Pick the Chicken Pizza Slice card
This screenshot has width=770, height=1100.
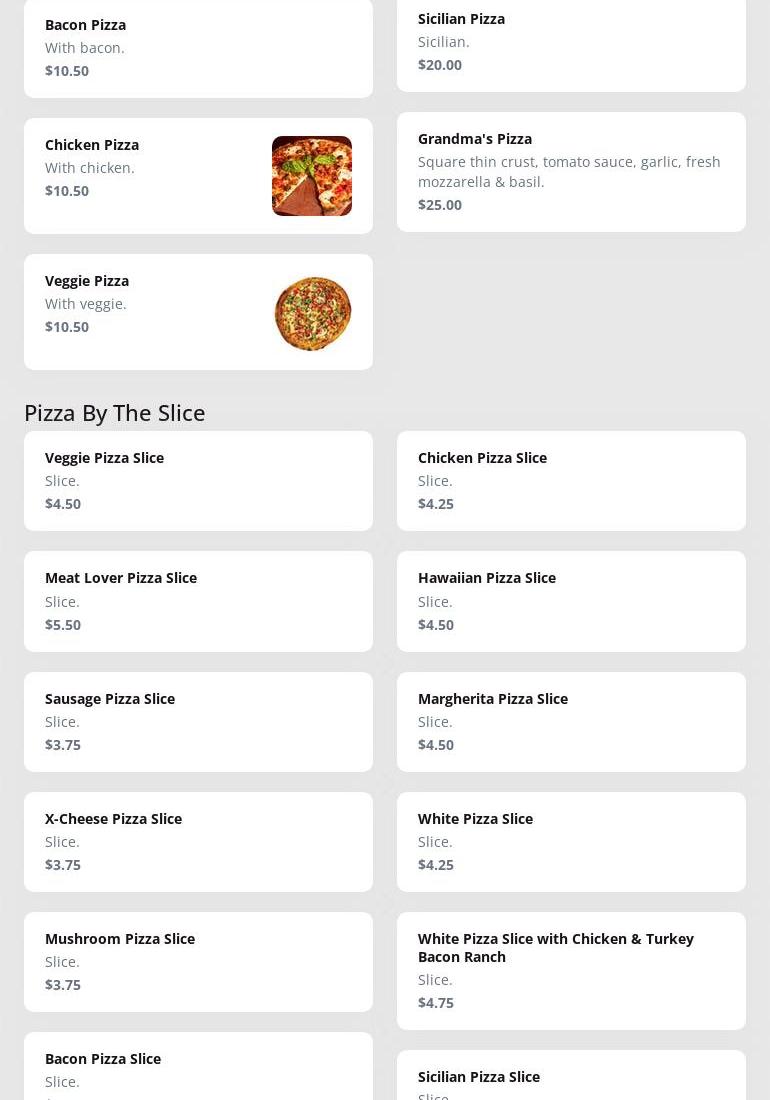571,480
